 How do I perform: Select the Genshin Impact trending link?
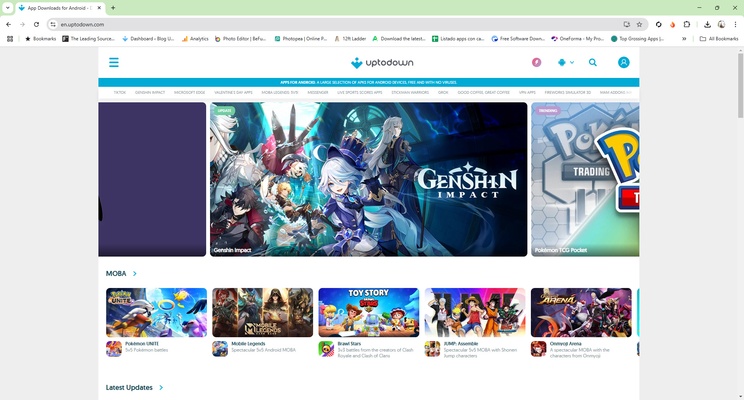[x=150, y=93]
